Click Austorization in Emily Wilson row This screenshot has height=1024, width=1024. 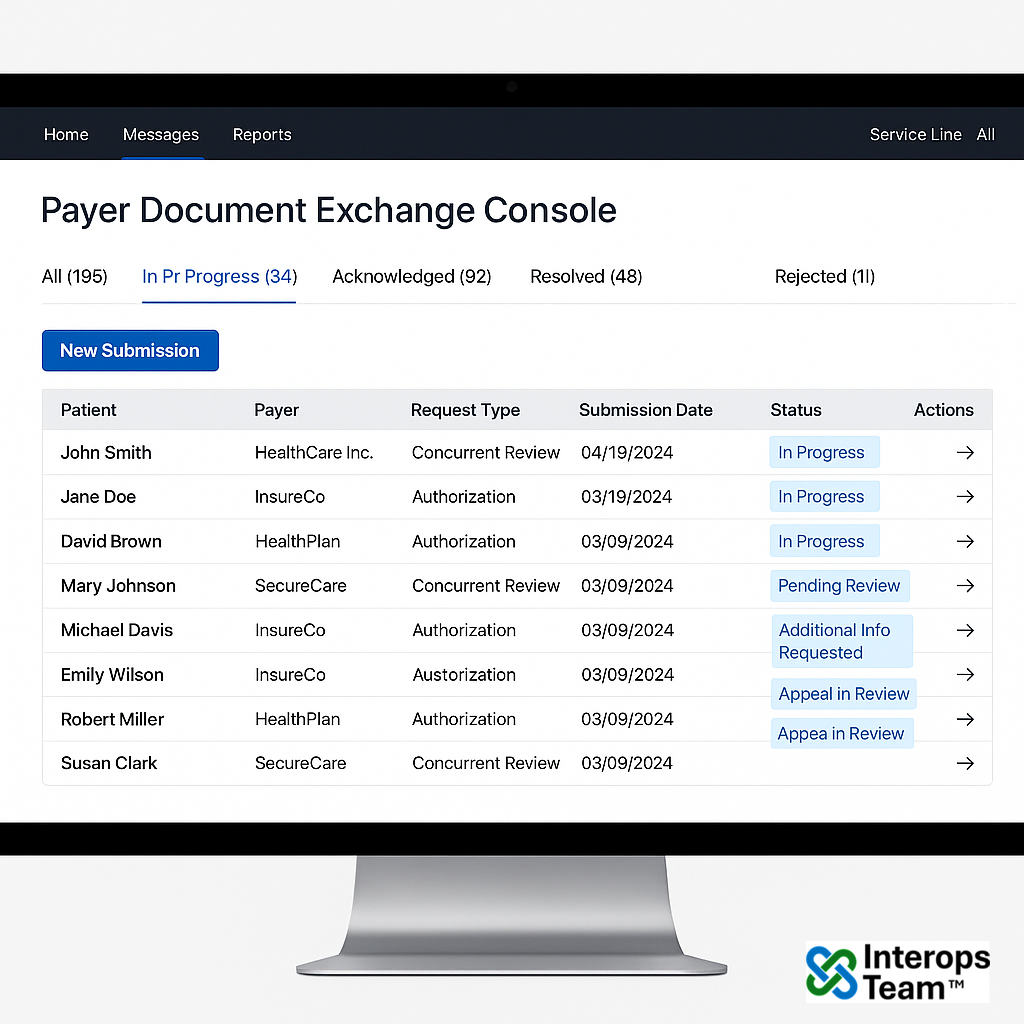coord(464,675)
